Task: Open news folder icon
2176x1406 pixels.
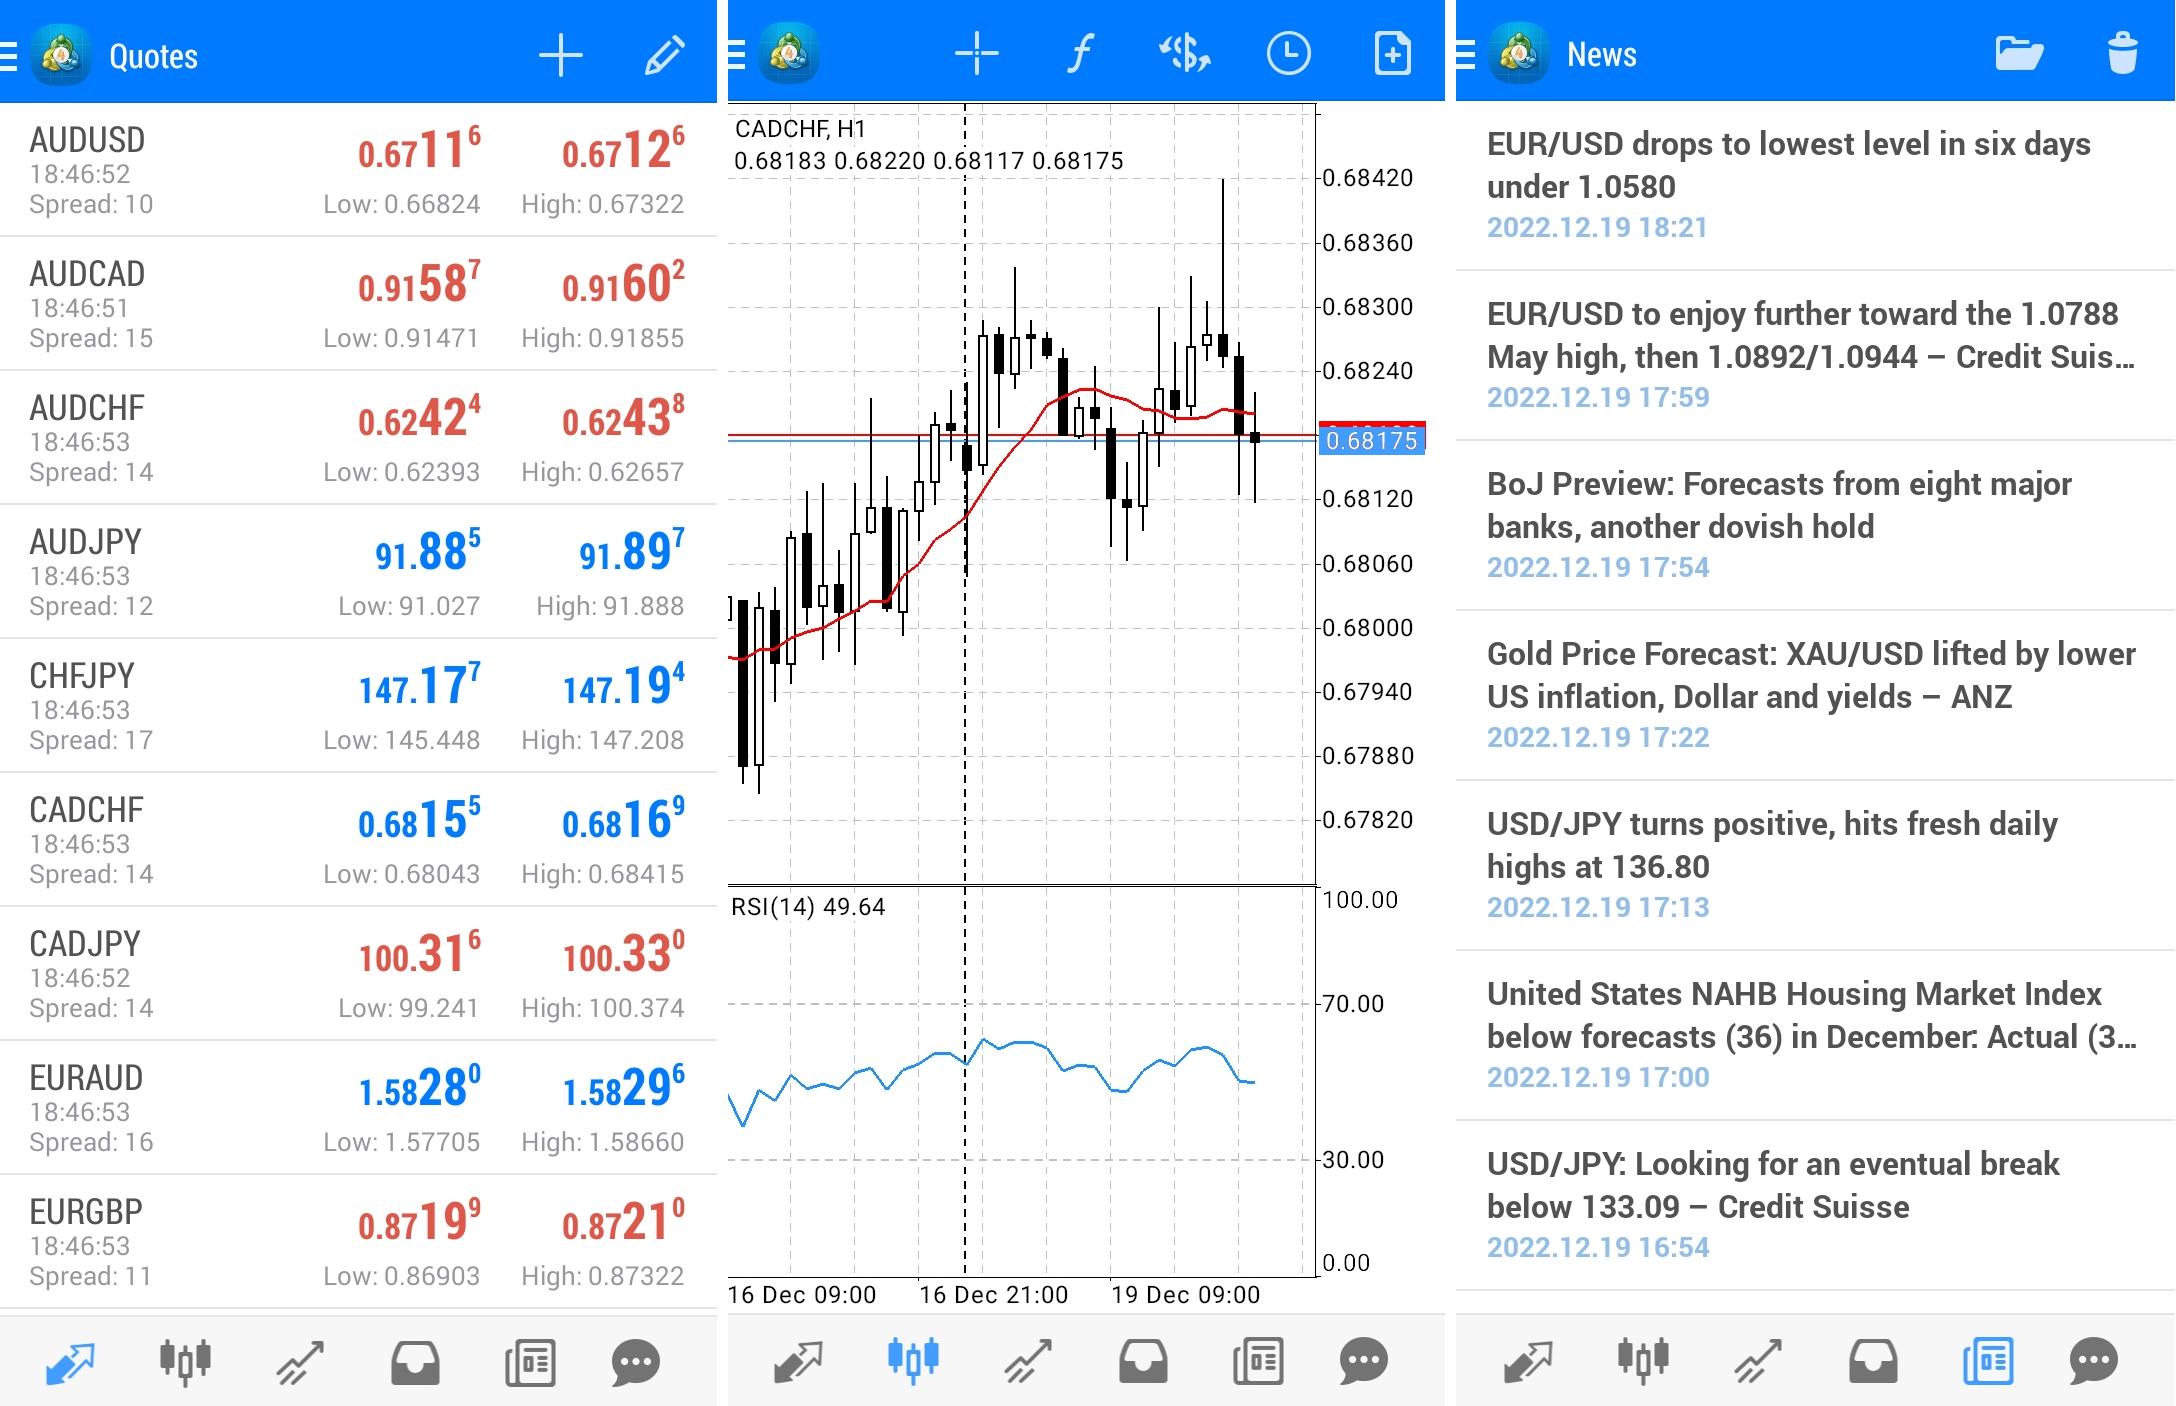Action: tap(2019, 54)
